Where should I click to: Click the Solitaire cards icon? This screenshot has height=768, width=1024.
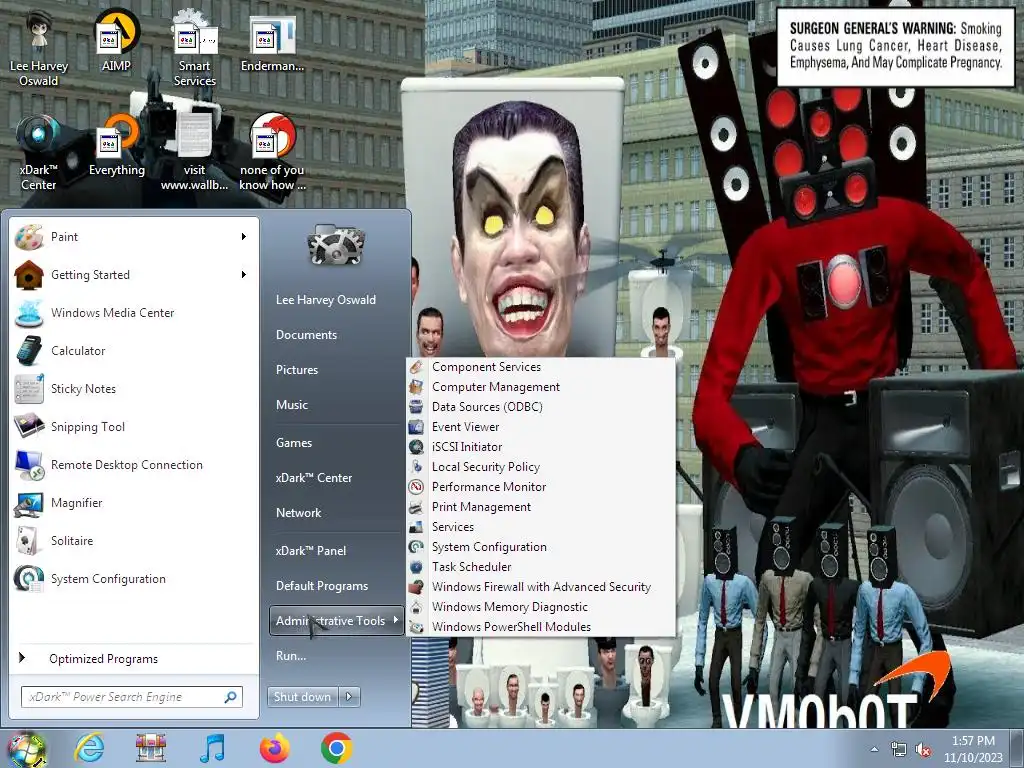29,541
